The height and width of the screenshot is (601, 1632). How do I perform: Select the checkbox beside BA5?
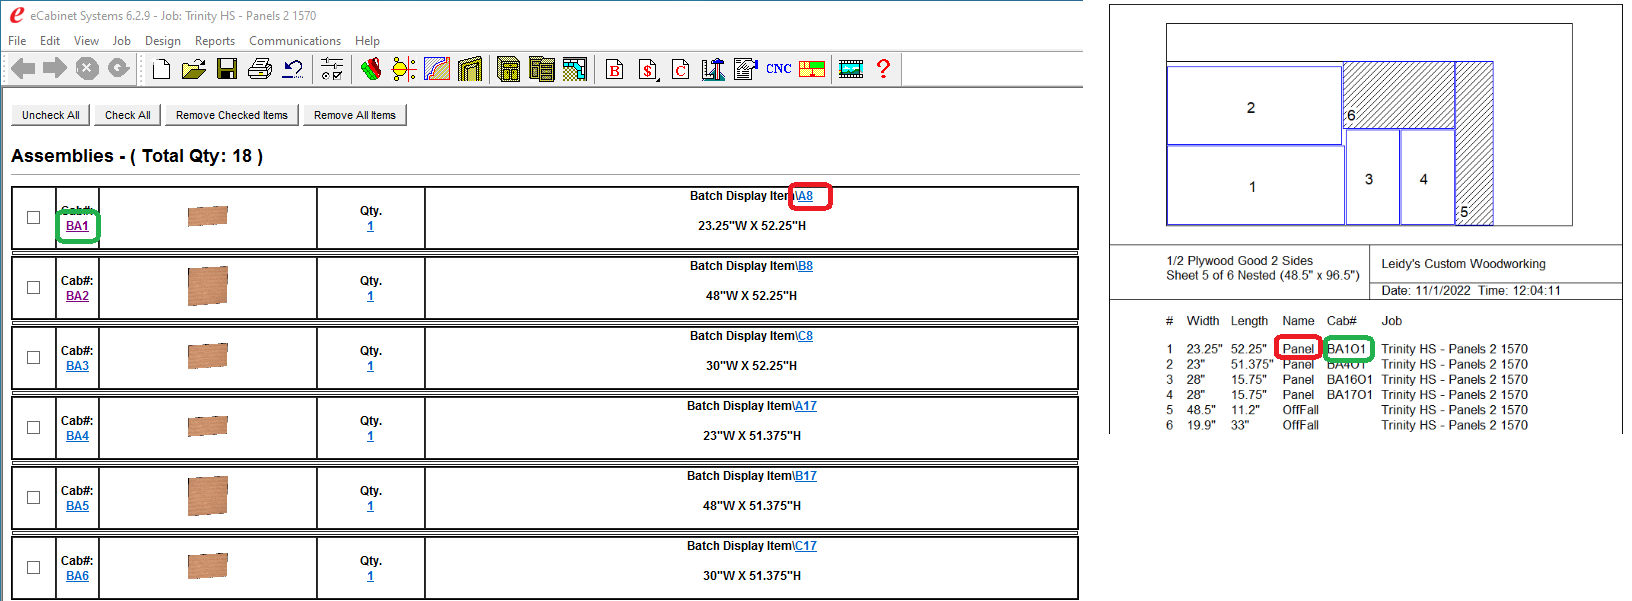34,497
